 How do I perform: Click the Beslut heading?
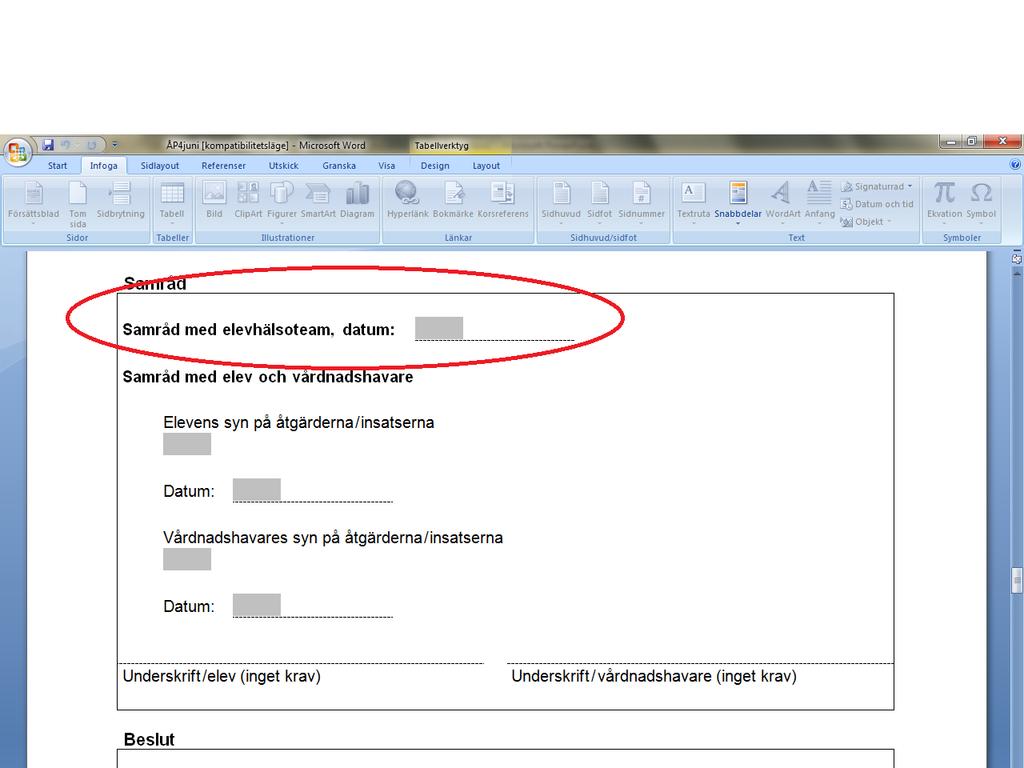click(149, 739)
